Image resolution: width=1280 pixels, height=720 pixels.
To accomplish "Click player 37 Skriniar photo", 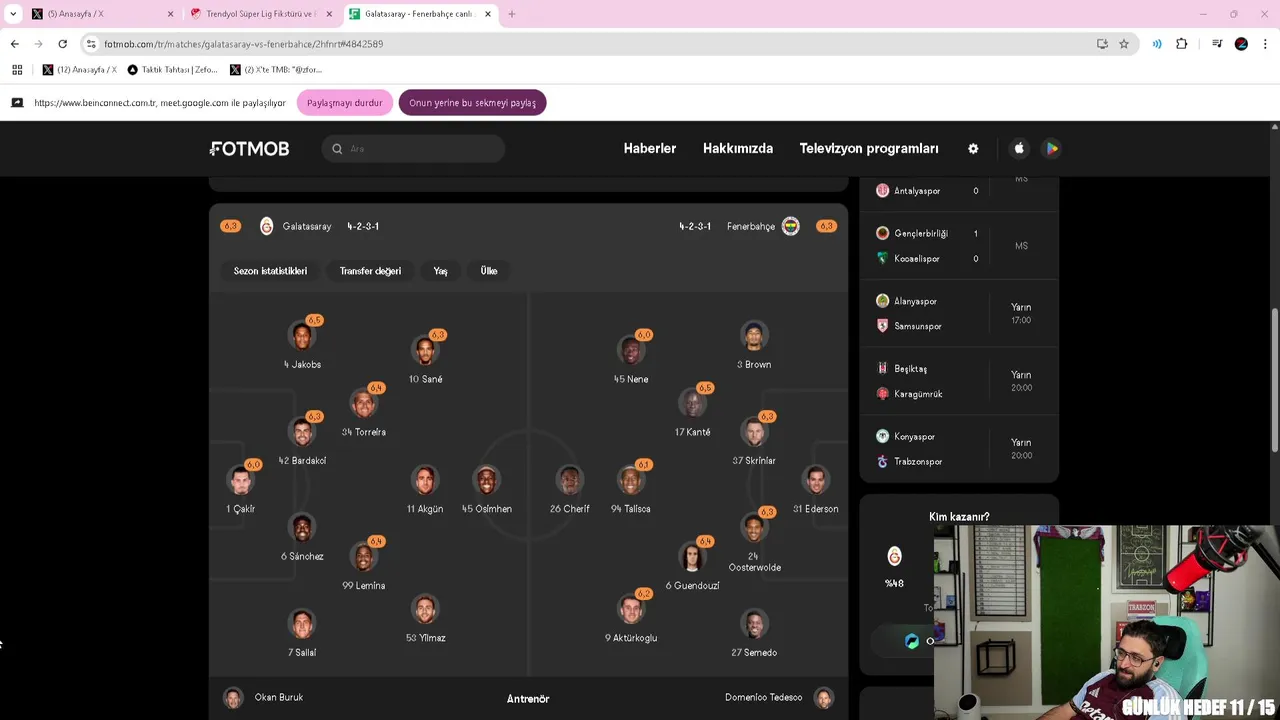I will (754, 432).
